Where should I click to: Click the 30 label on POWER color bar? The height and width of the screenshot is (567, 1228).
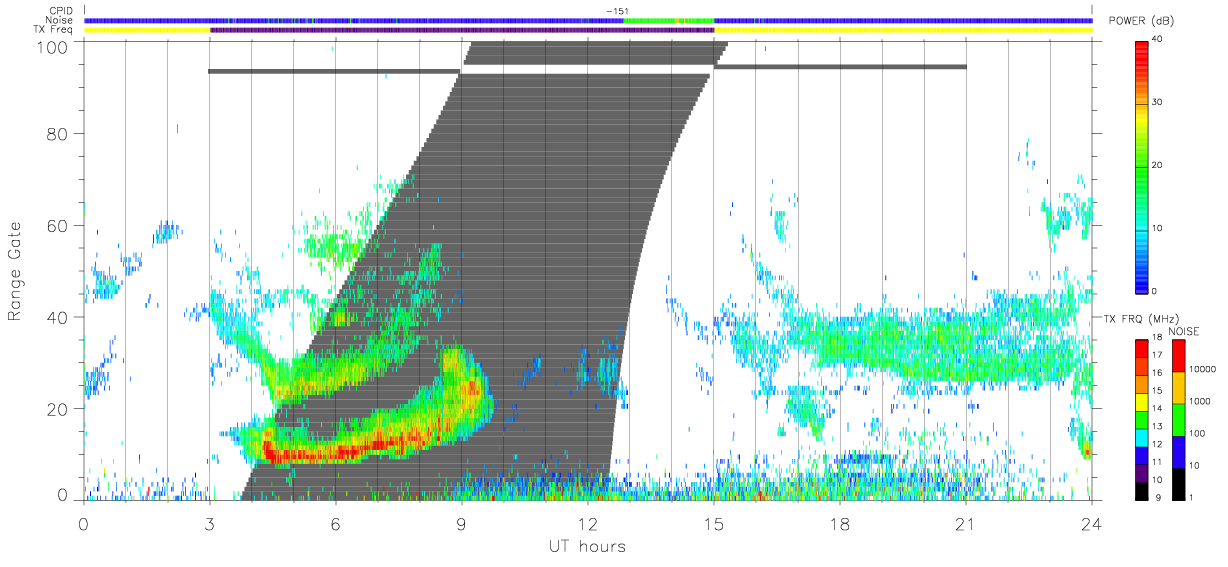point(1155,102)
